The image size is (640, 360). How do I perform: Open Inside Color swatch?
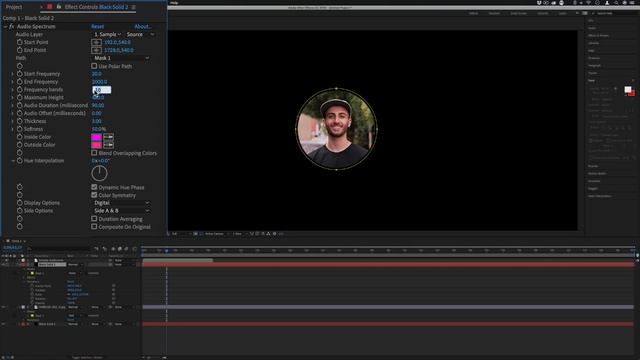point(96,137)
